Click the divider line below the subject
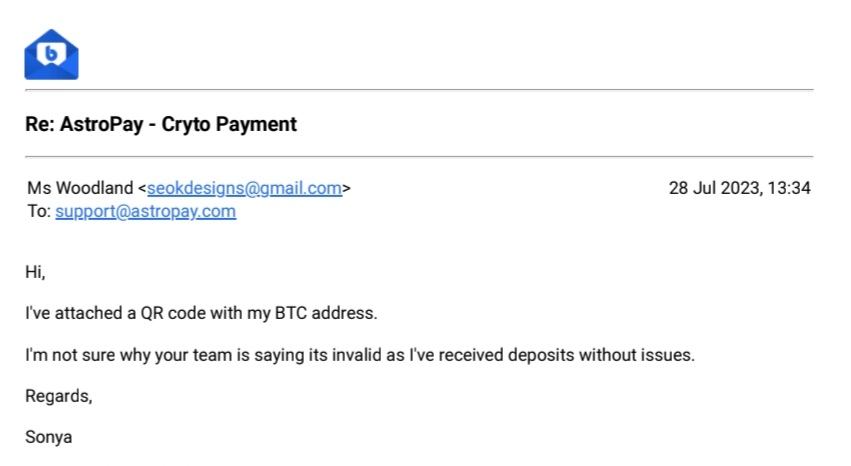Viewport: 851px width, 466px height. tap(418, 157)
